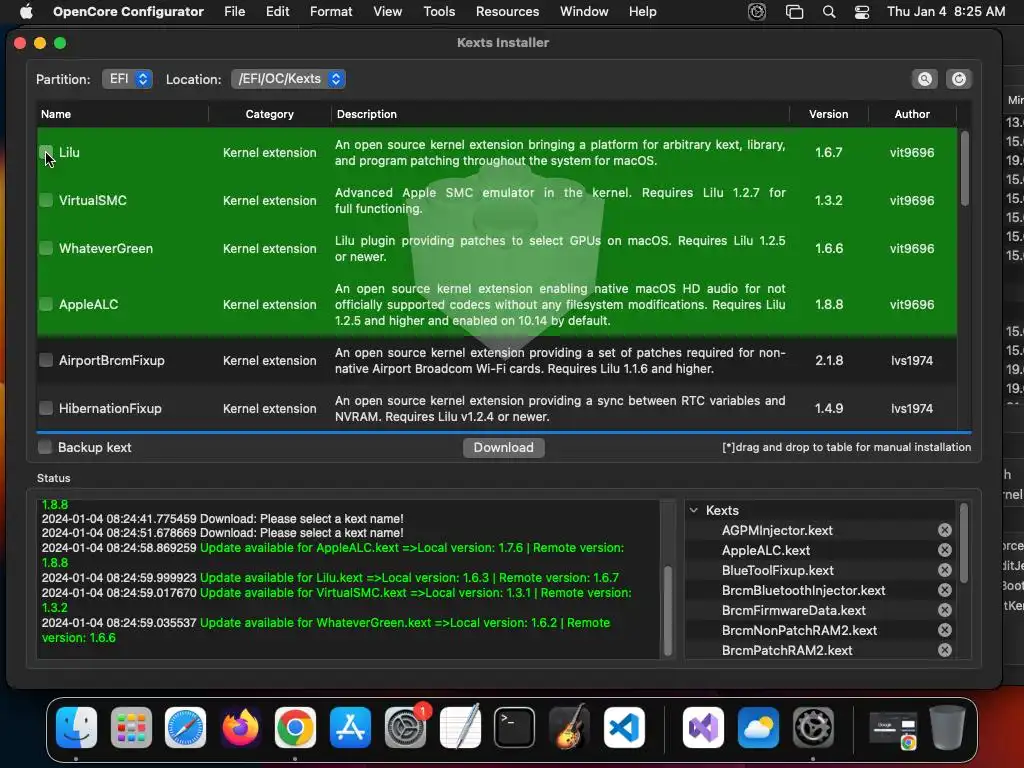
Task: Select the BrcmPatchRAM2.kext row
Action: pos(821,650)
